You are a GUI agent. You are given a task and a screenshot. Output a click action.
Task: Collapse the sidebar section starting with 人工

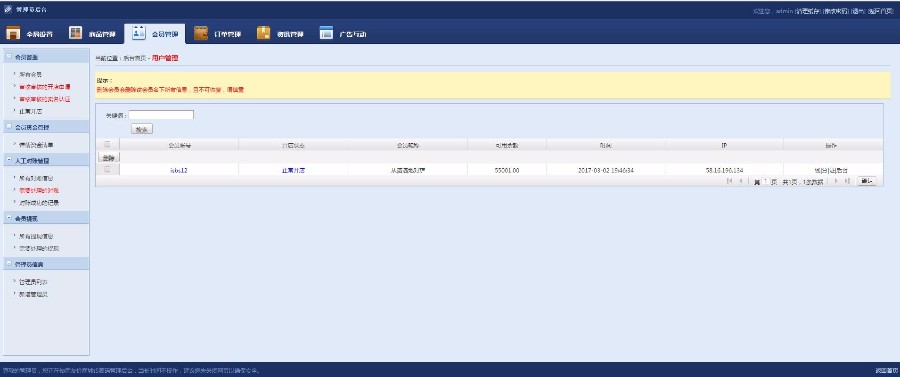9,161
